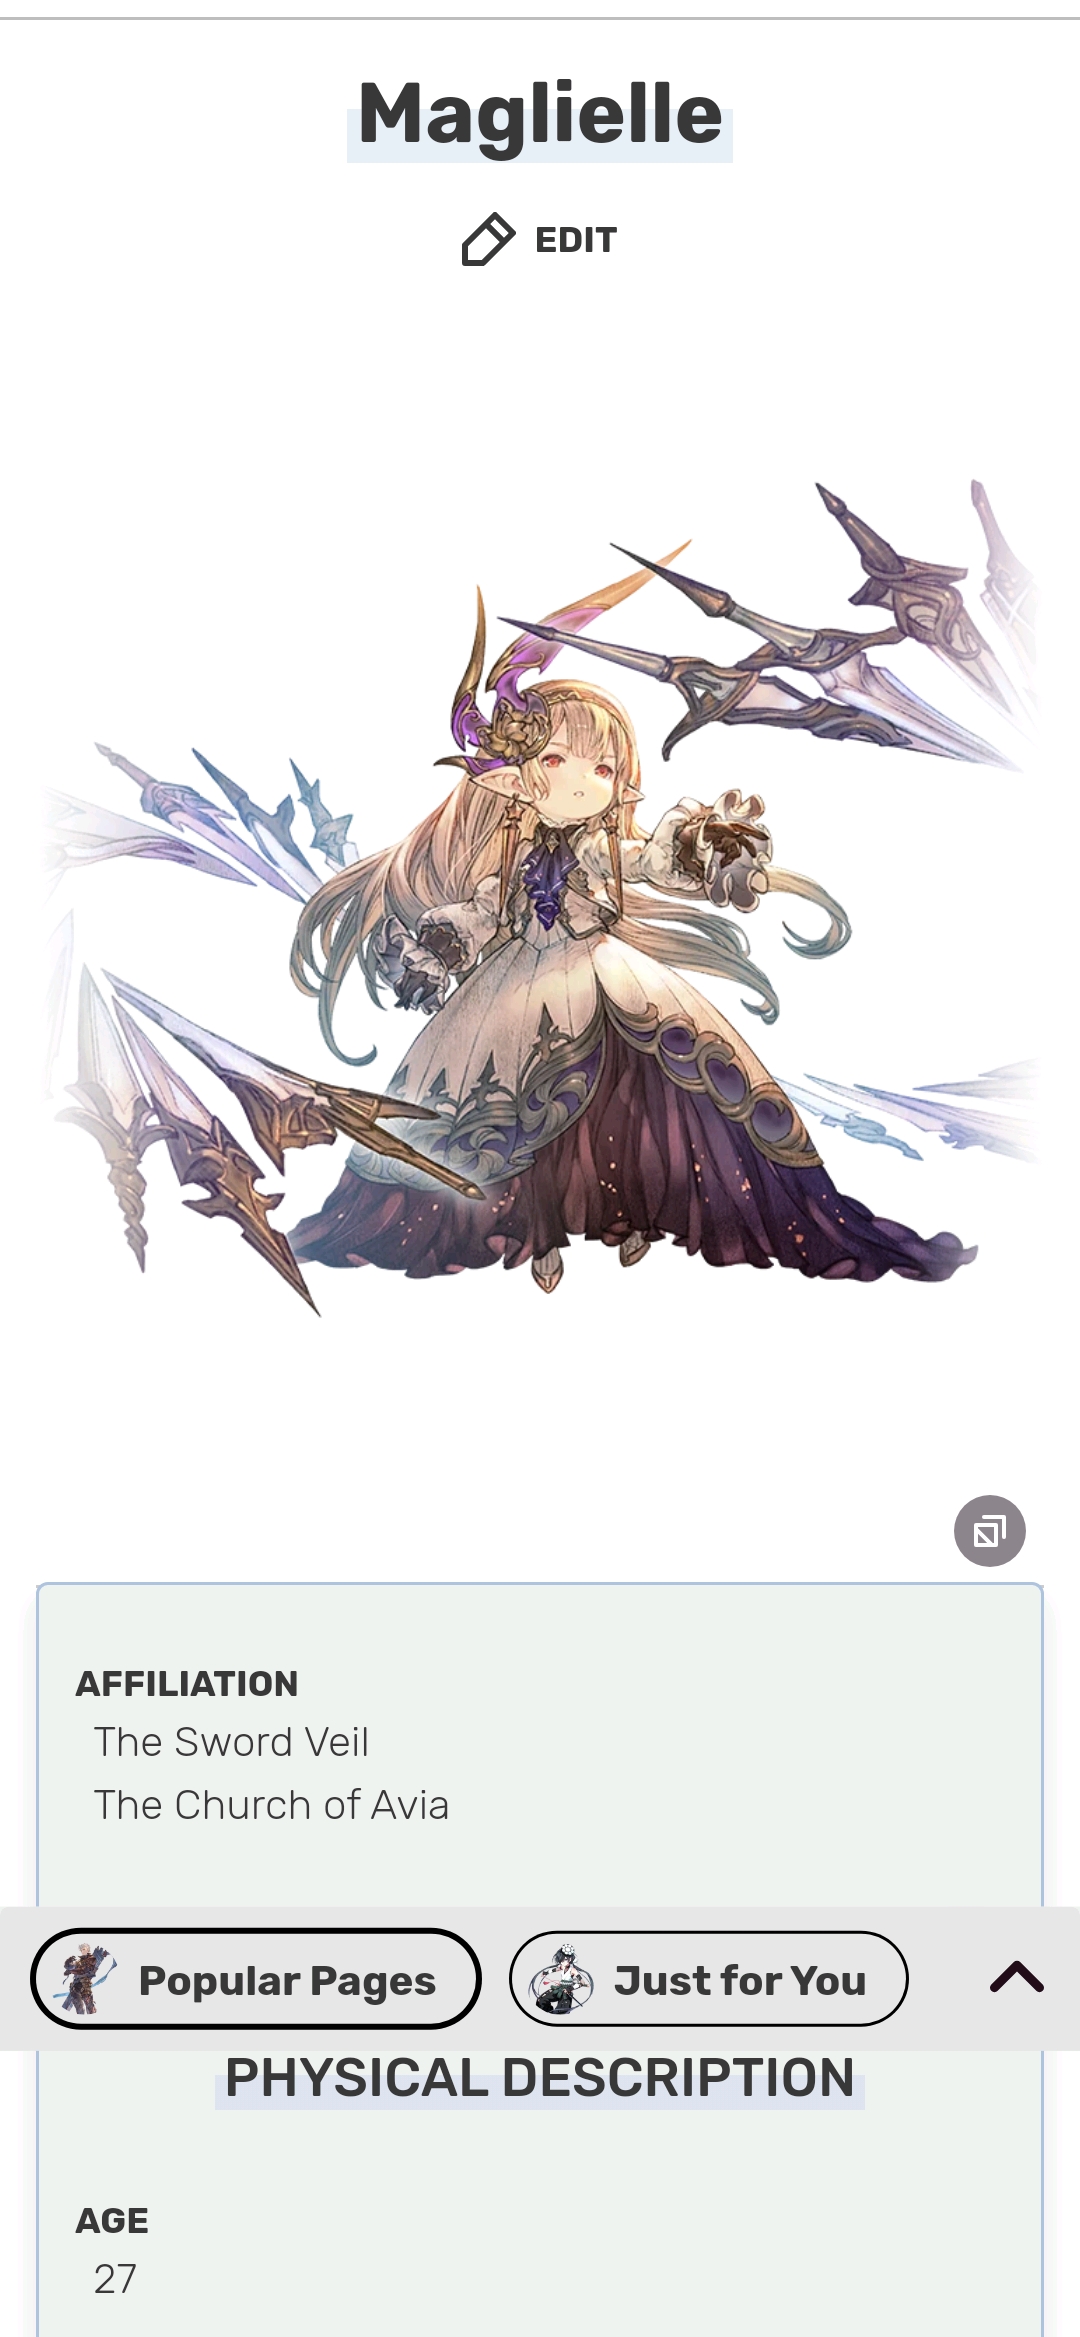Click the AGE field label
Screen dimensions: 1080x2337
112,2221
